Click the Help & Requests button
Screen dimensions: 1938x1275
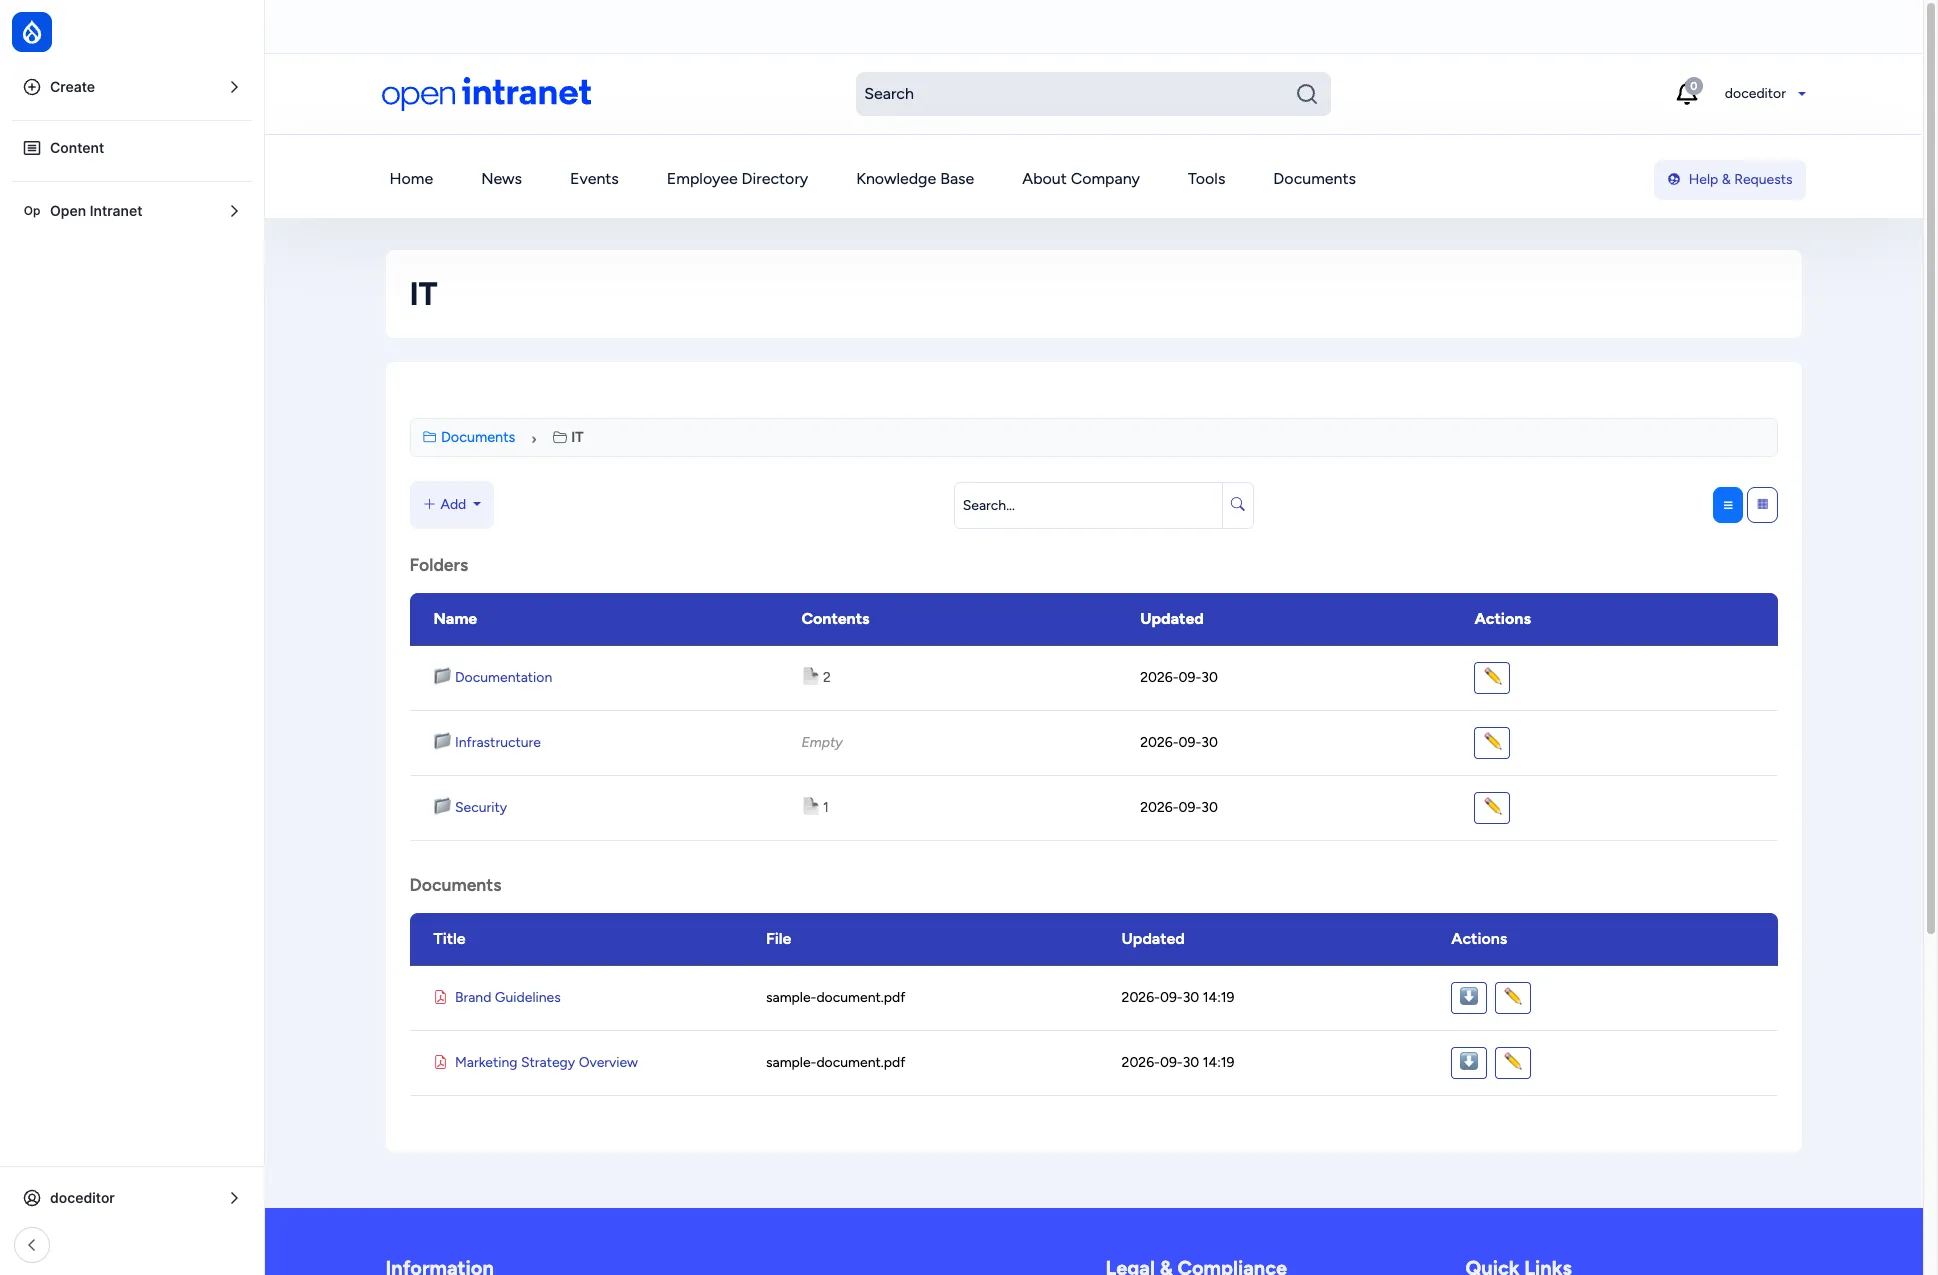(1730, 180)
